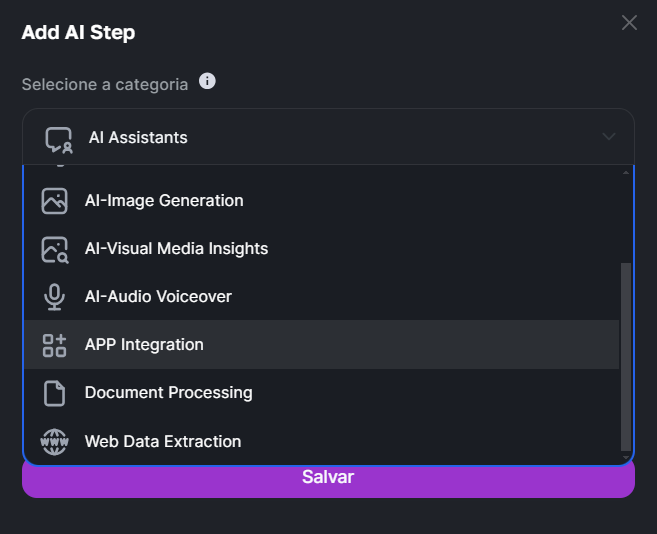
Task: Click the info icon beside Selecione a categoria
Action: coord(207,81)
